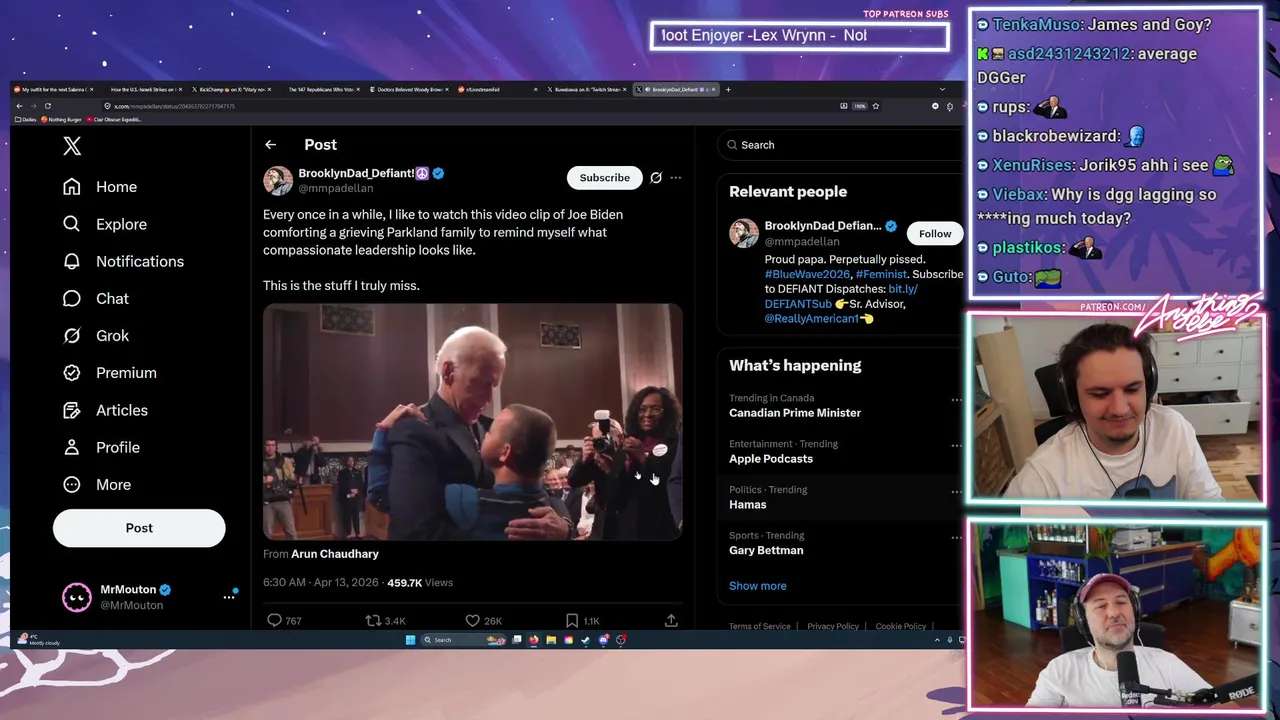Viewport: 1280px width, 720px height.
Task: Open BrooklynDad_Defiant avatar in Relevant people
Action: pyautogui.click(x=744, y=233)
